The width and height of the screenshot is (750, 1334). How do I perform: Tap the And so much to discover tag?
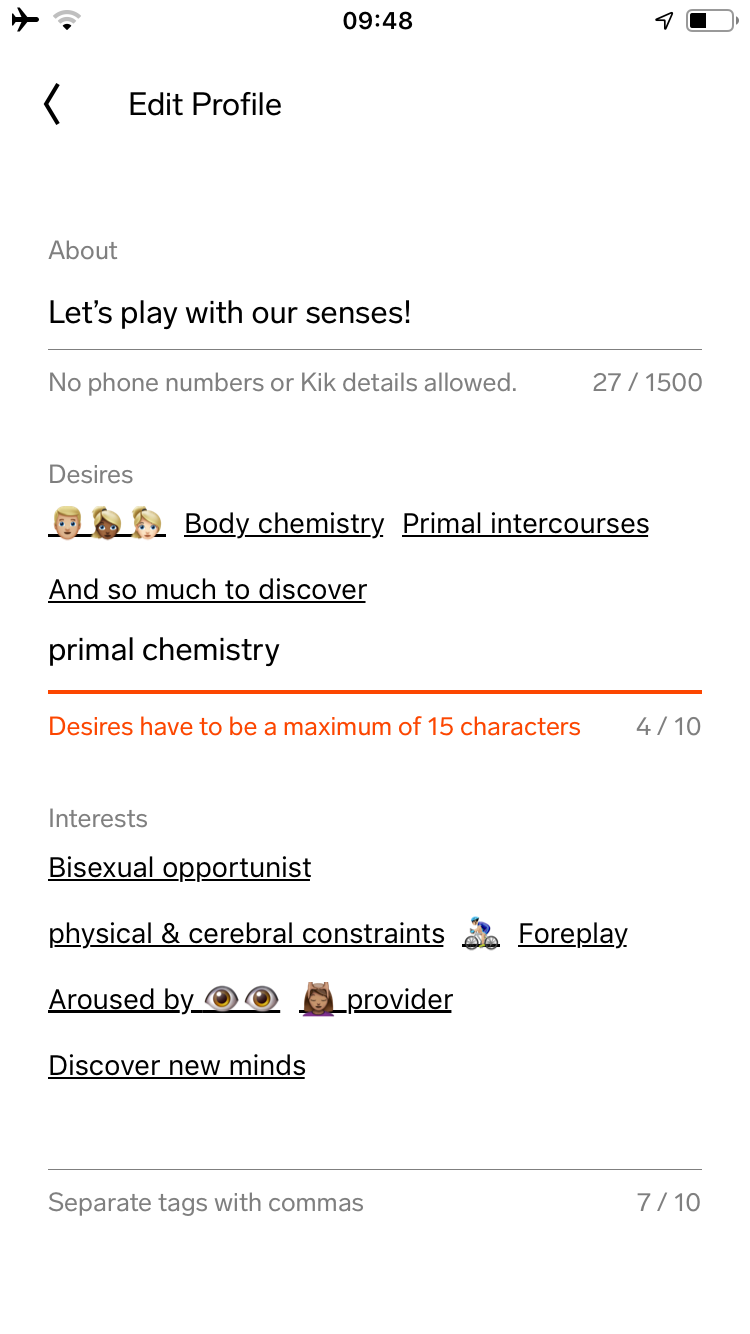(x=208, y=589)
